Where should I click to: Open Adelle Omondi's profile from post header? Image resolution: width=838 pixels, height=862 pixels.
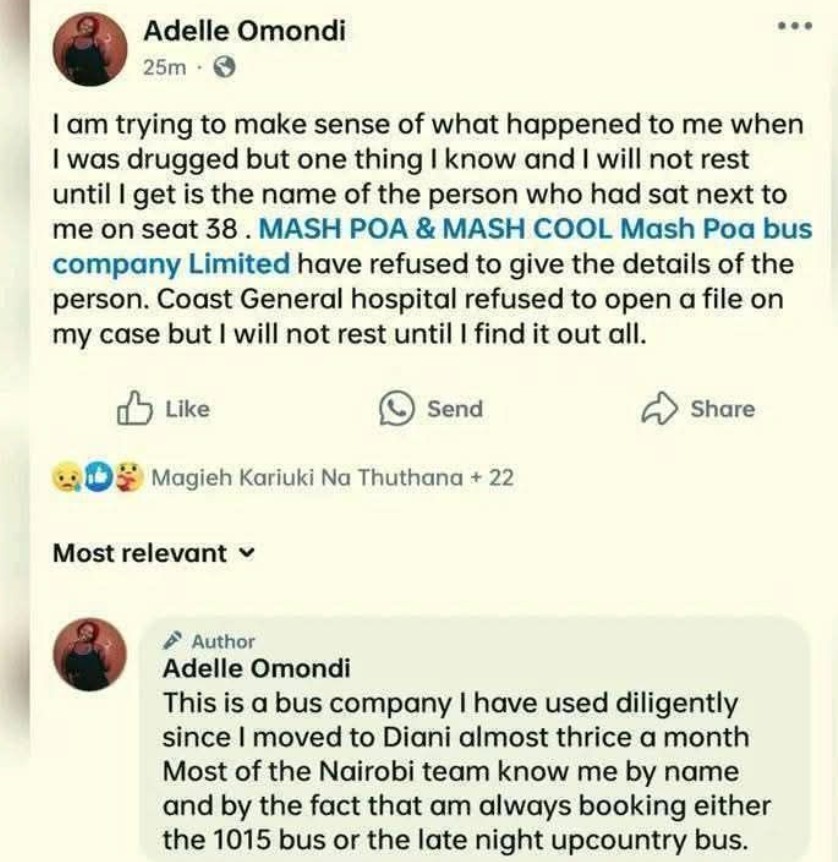[244, 30]
